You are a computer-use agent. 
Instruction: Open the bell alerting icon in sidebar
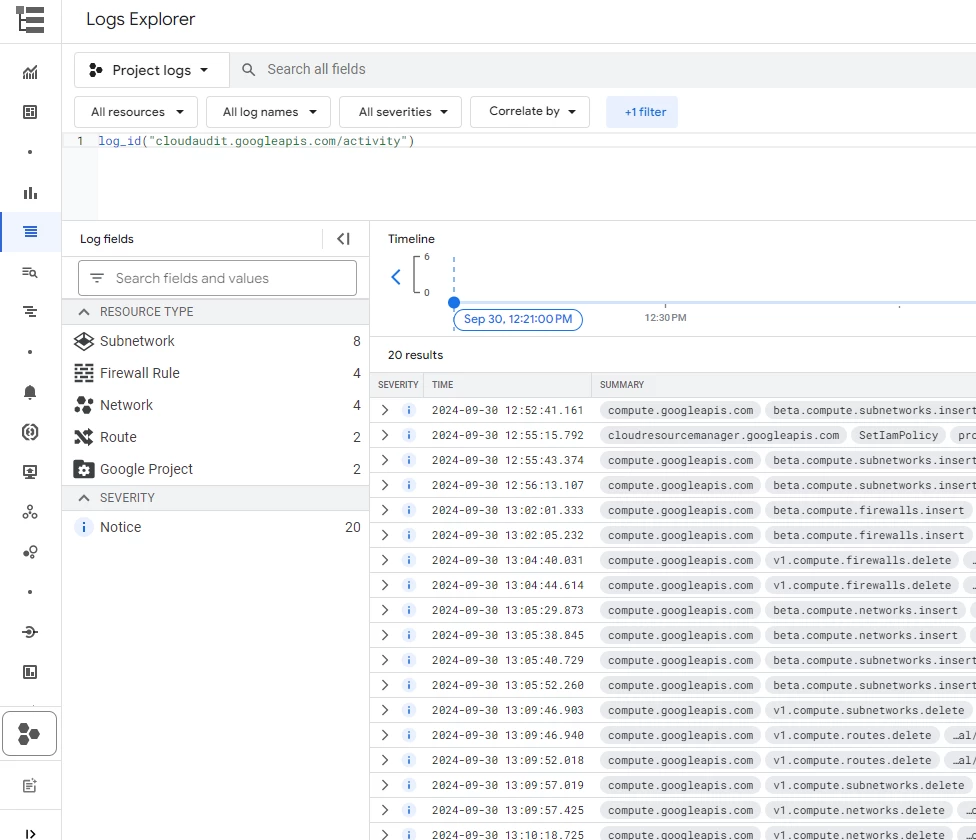click(x=30, y=392)
